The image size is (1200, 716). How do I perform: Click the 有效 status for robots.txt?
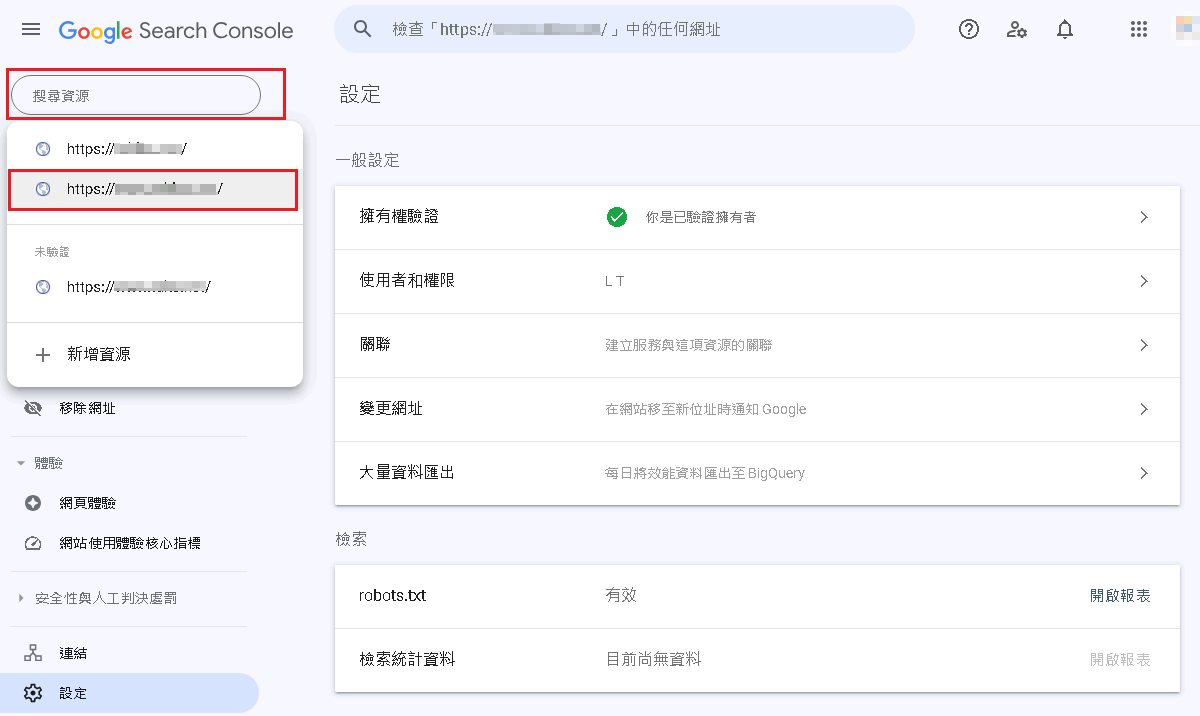pyautogui.click(x=621, y=595)
